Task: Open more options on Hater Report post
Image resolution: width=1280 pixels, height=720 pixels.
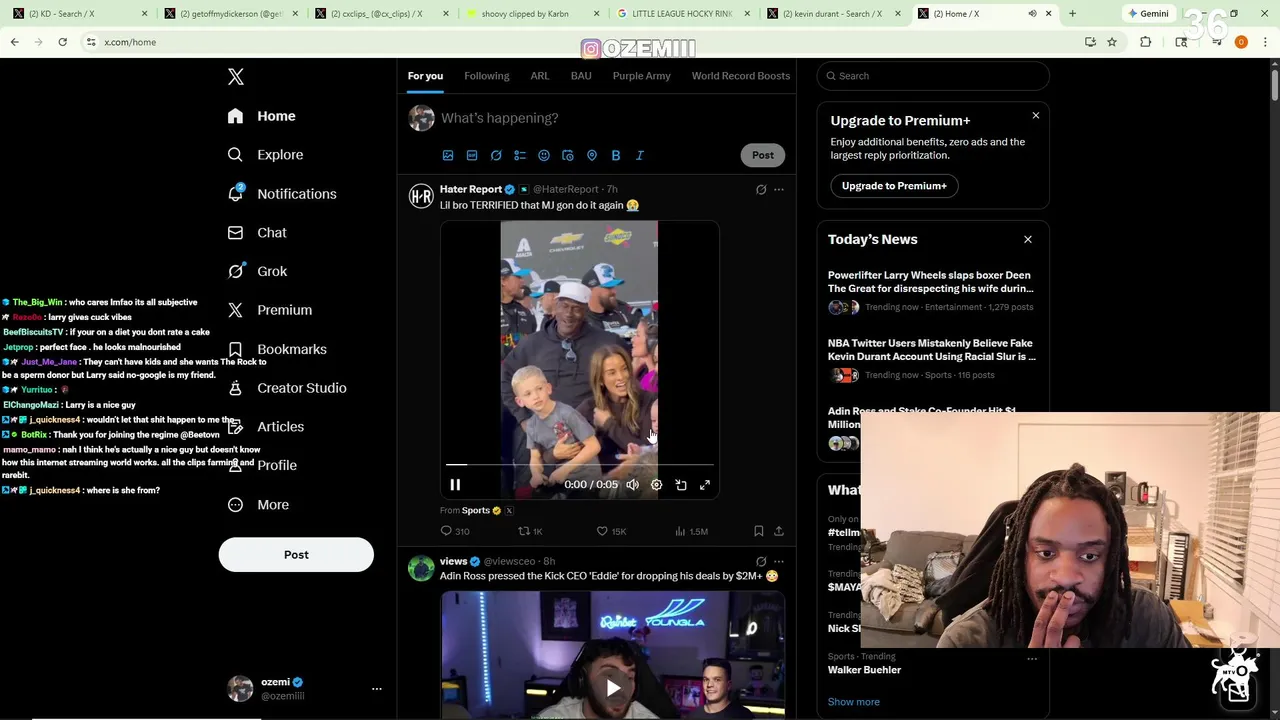Action: (x=779, y=189)
